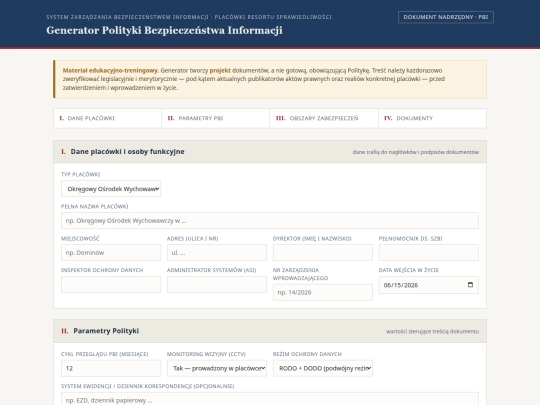540x405 pixels.
Task: Click the Data wejścia w życie field
Action: 428,285
